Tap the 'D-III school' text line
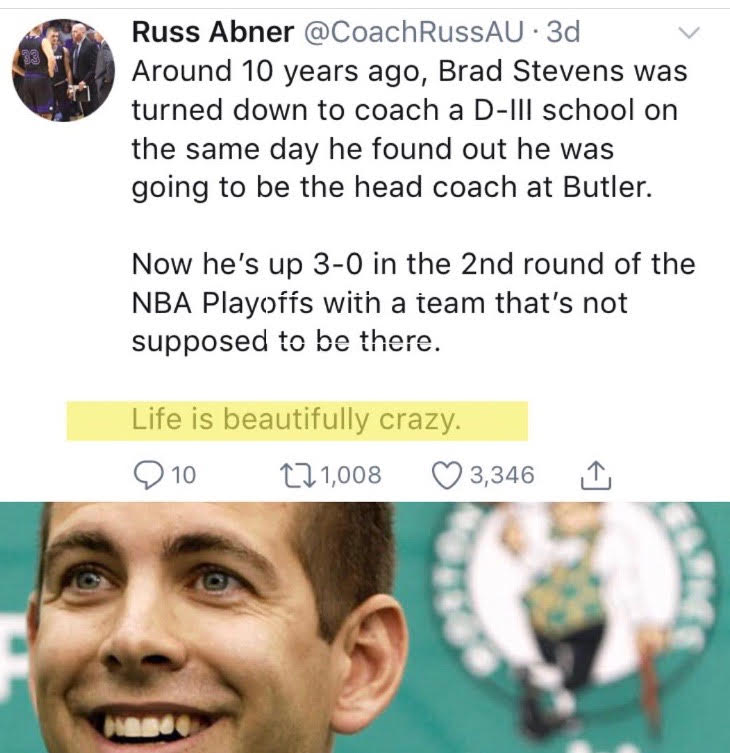 (x=404, y=110)
